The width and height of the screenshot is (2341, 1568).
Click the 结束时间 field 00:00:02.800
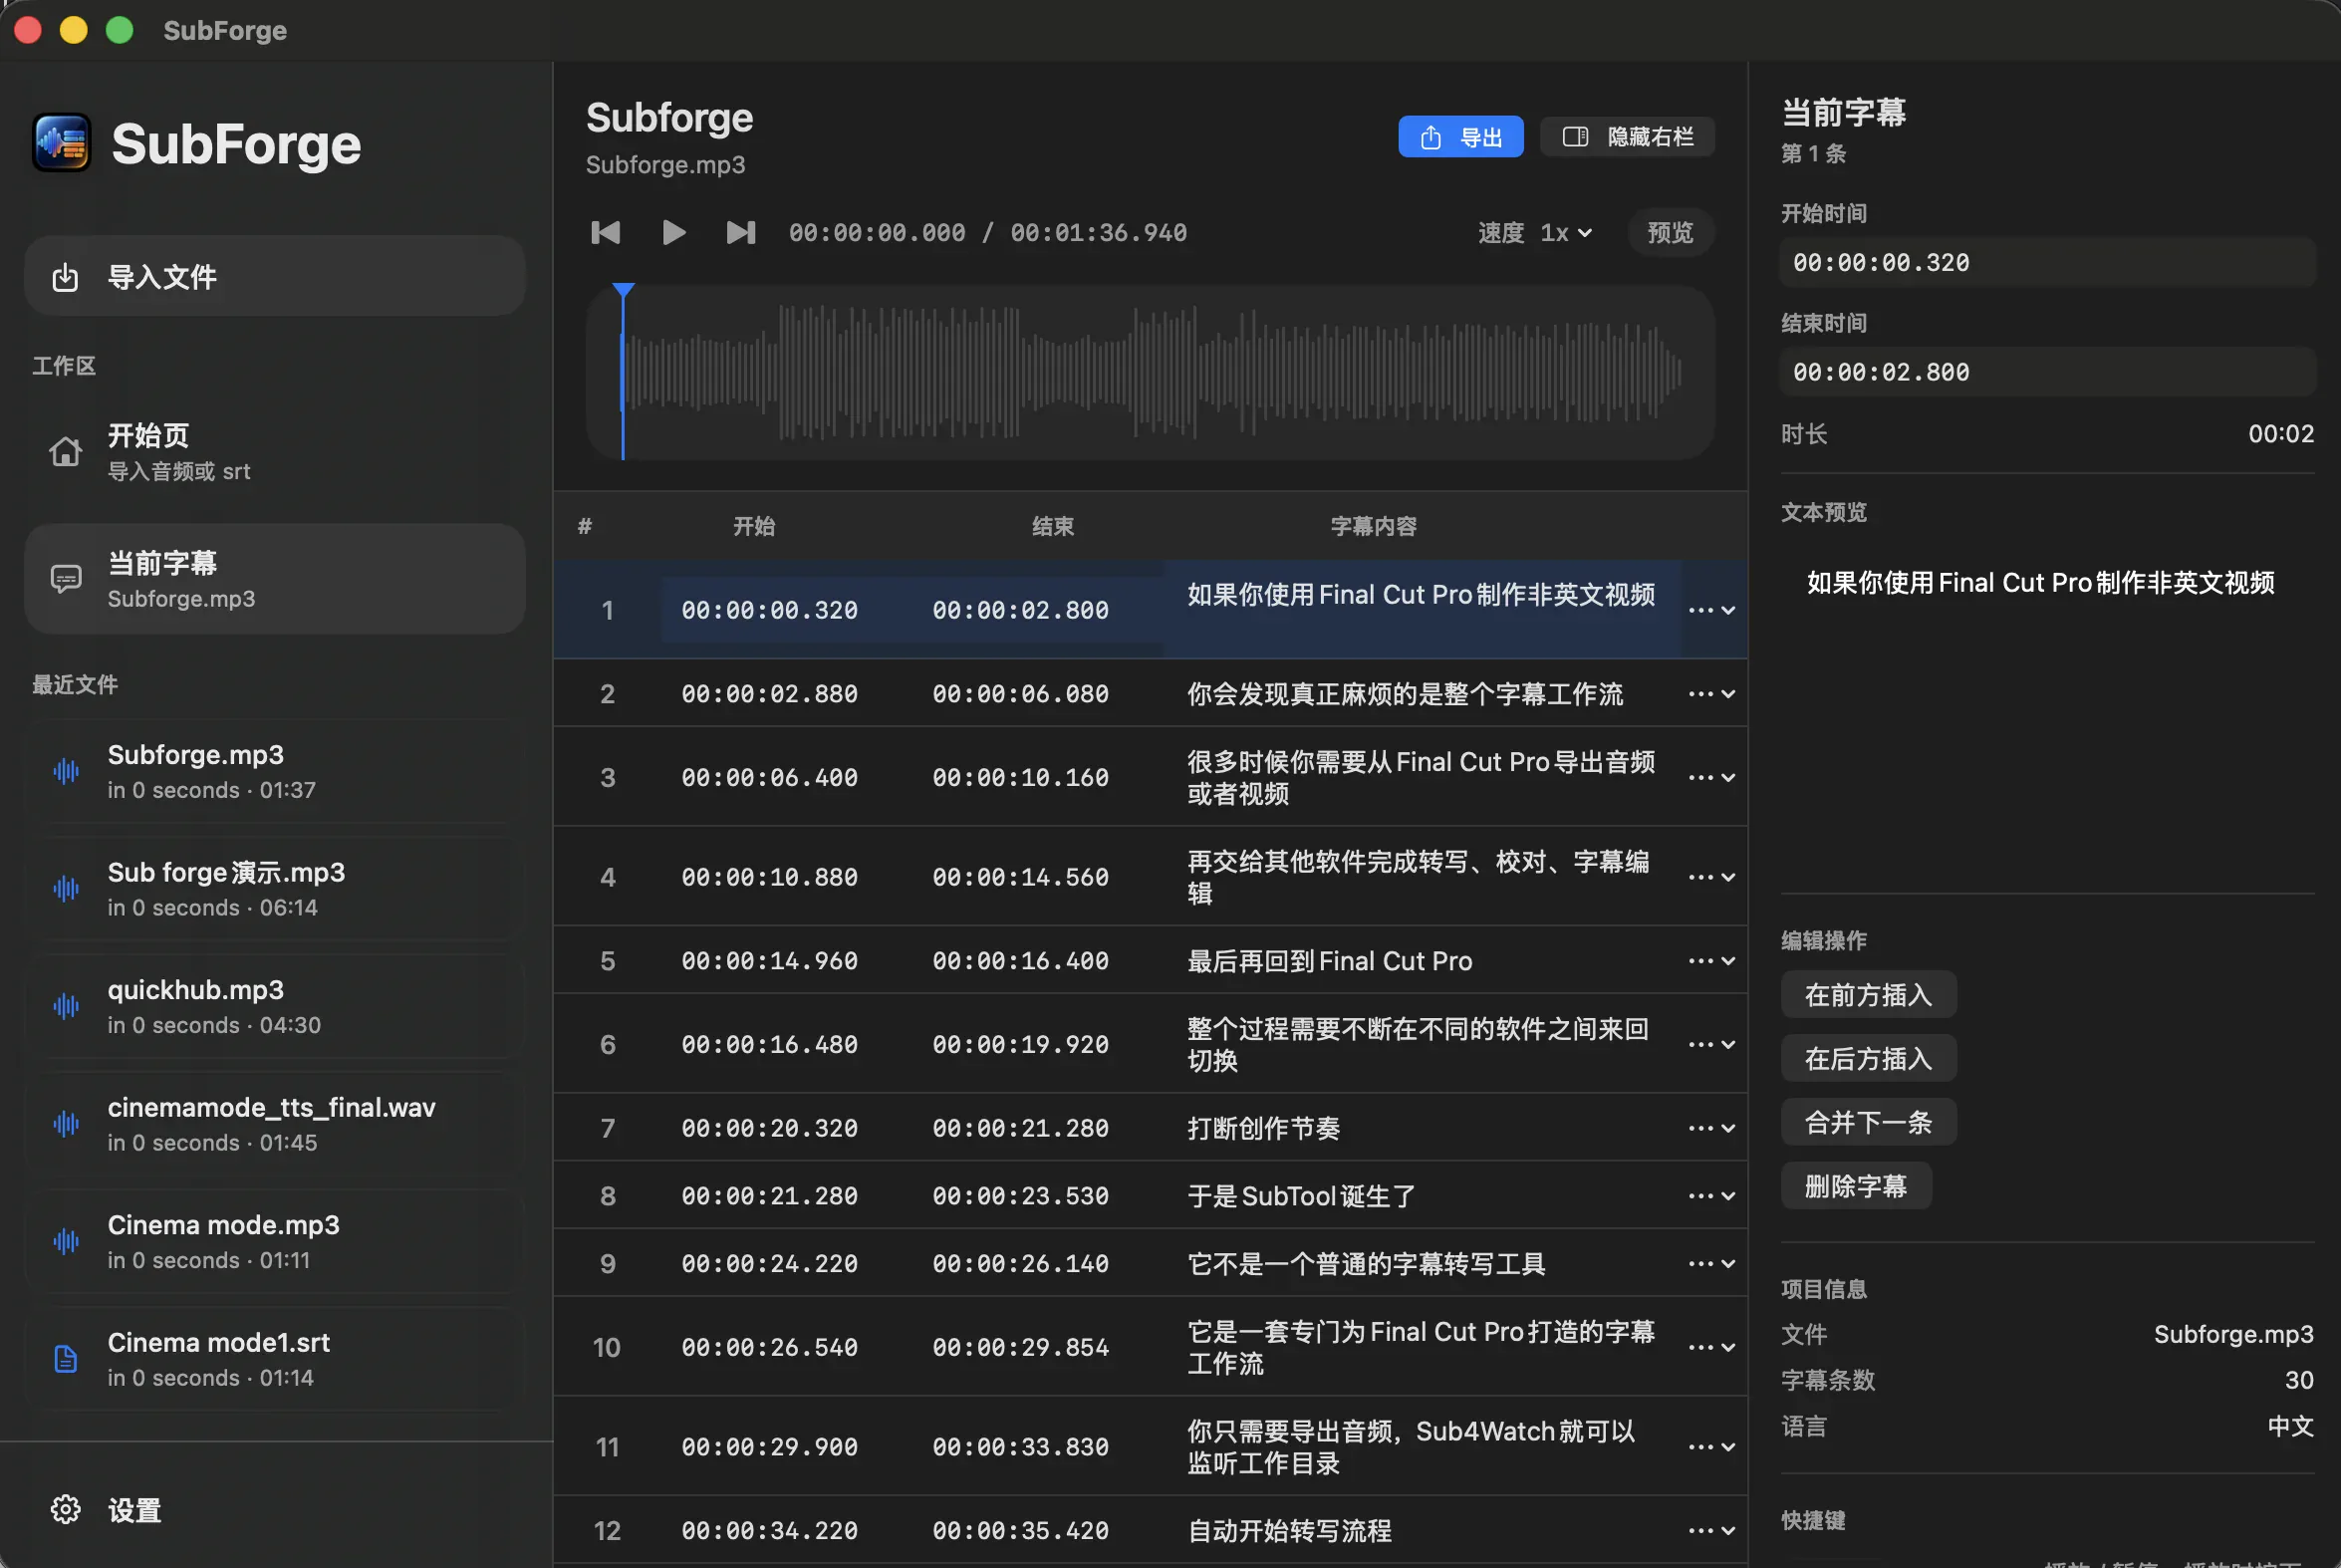coord(2047,373)
